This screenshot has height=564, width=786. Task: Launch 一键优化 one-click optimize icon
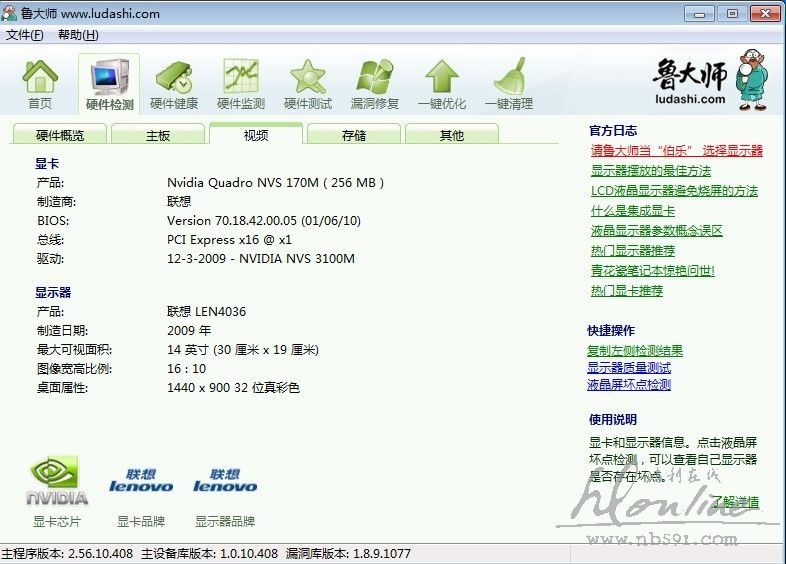pyautogui.click(x=442, y=78)
